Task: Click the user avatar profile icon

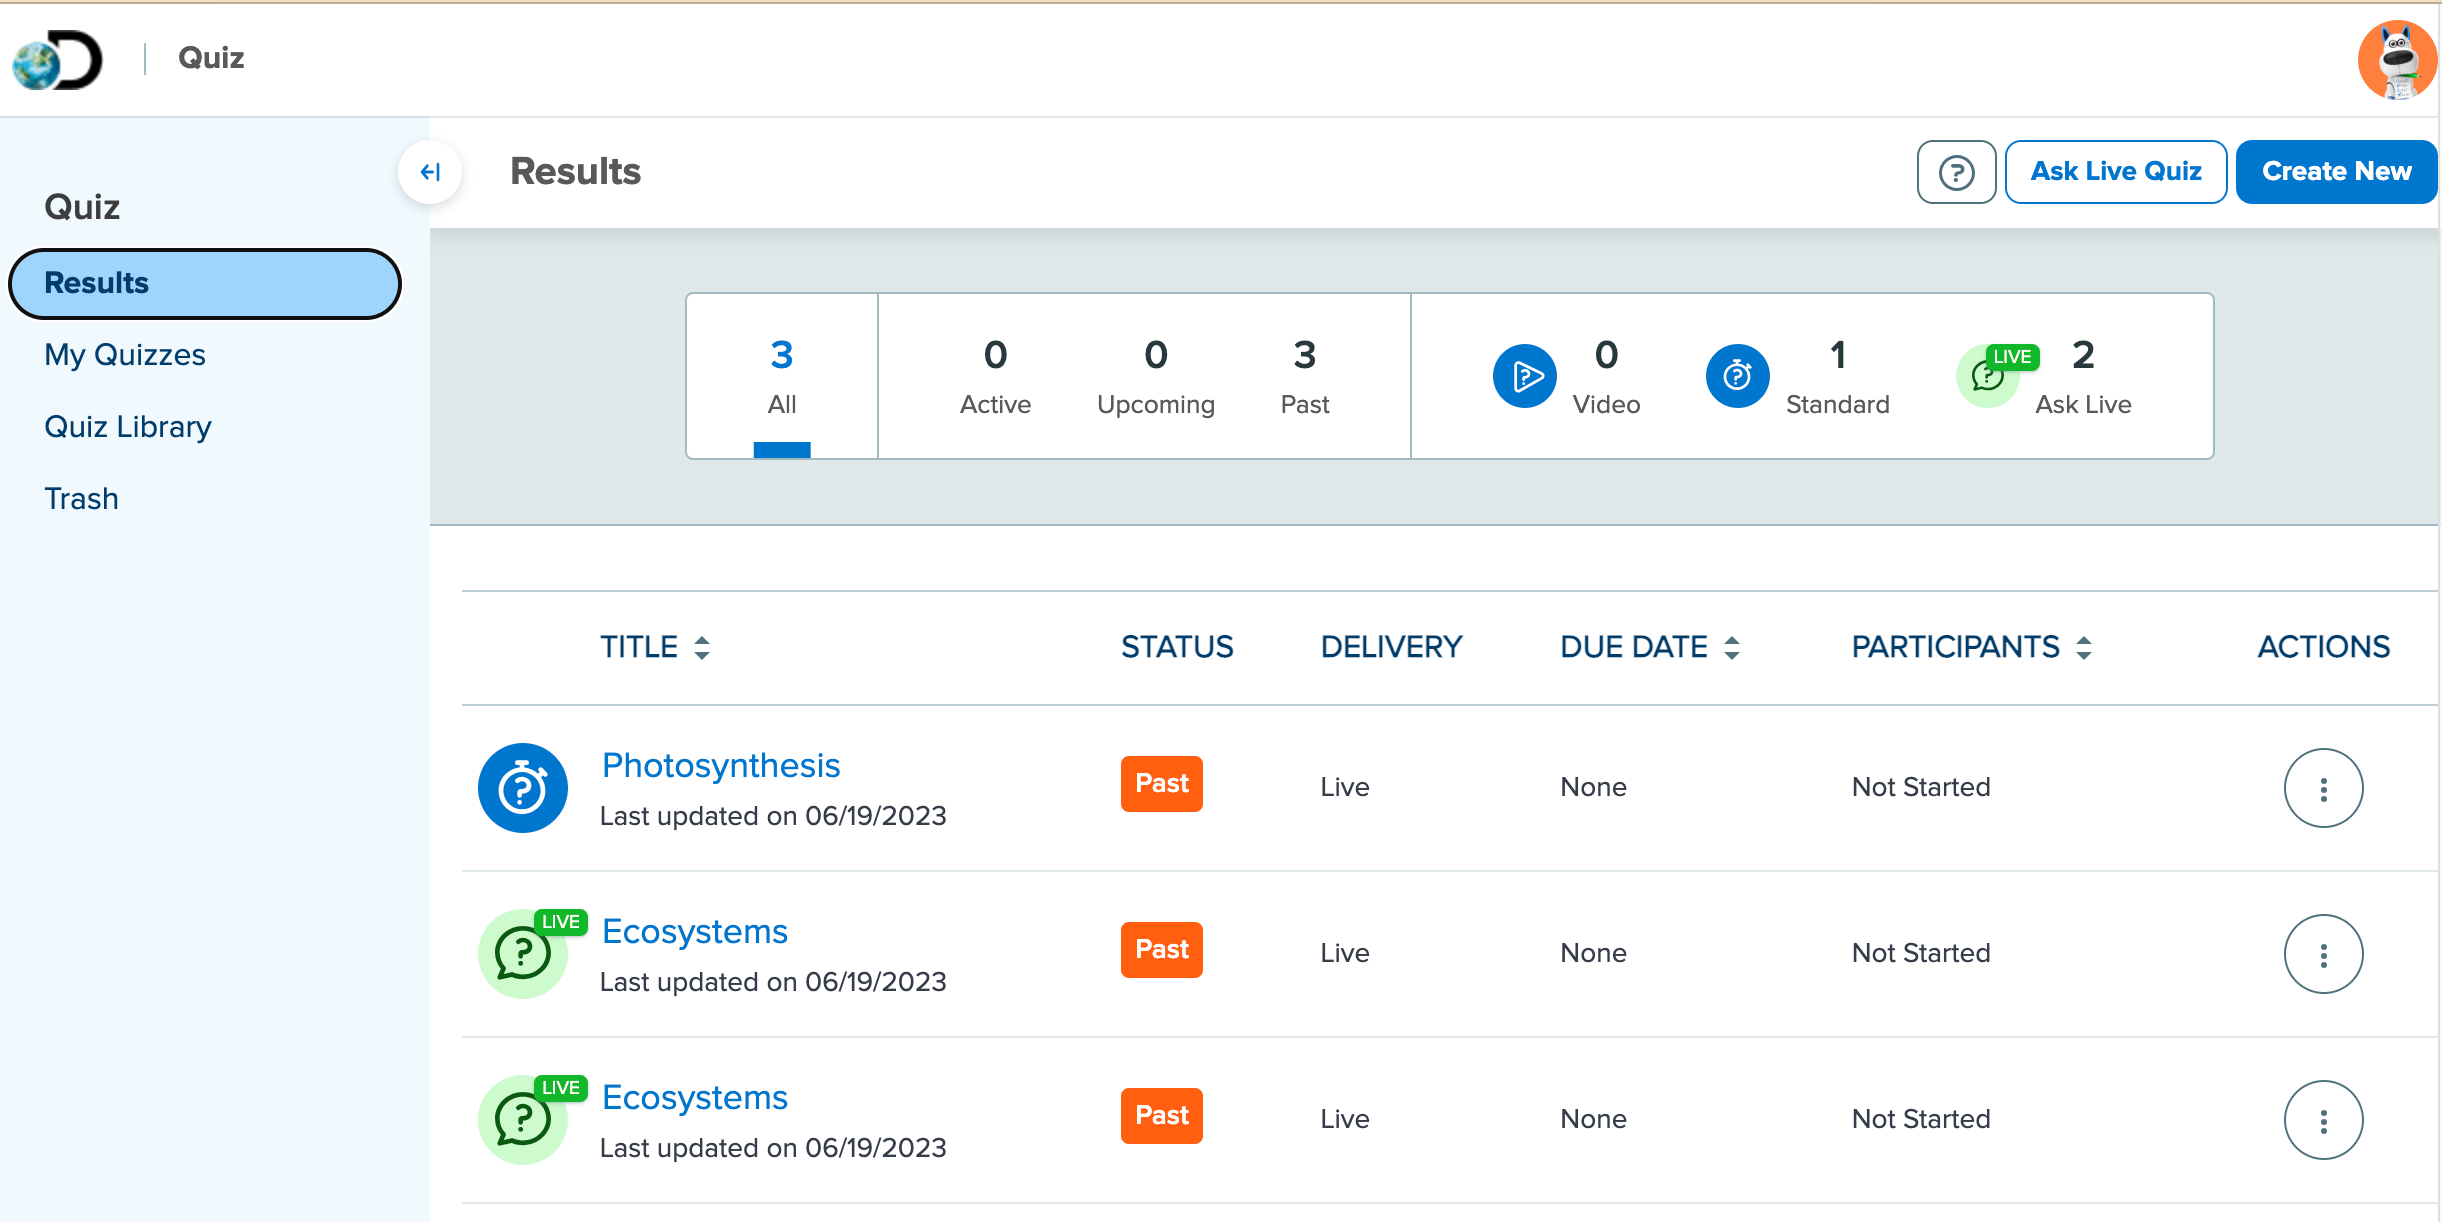Action: click(x=2396, y=60)
